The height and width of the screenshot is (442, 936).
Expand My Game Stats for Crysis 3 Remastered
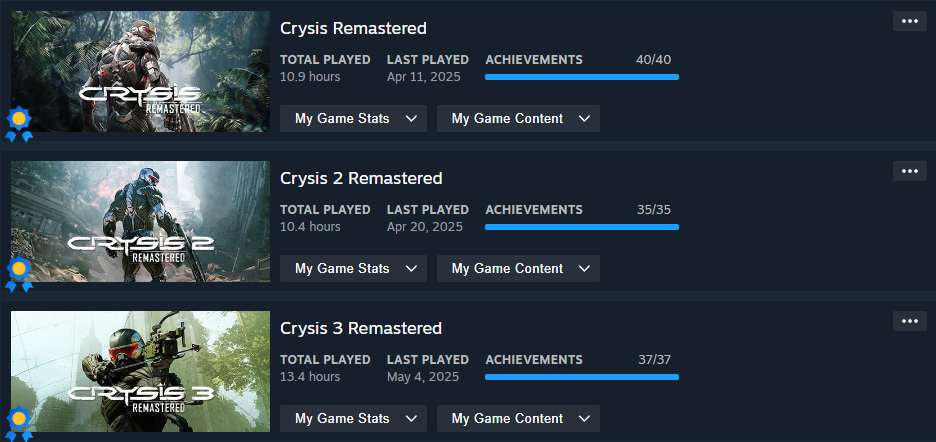354,418
